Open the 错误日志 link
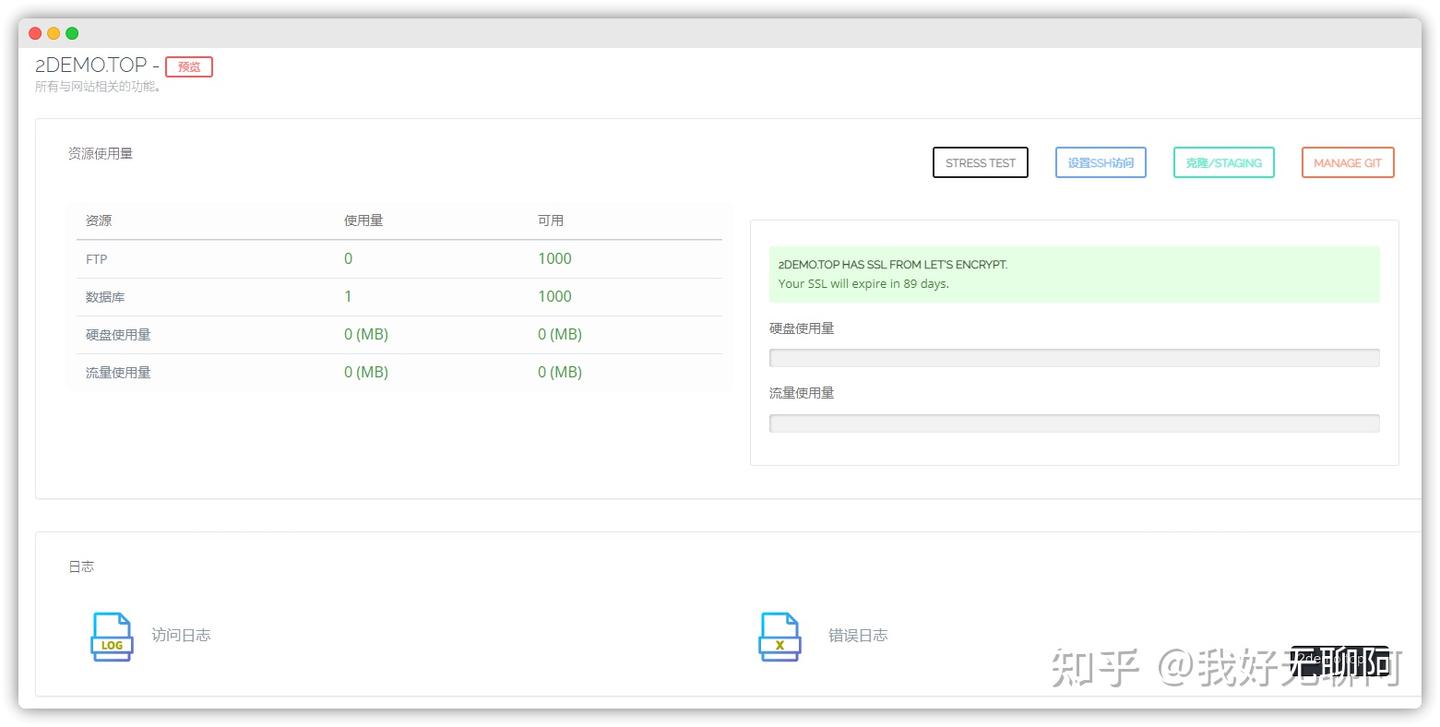 (858, 635)
